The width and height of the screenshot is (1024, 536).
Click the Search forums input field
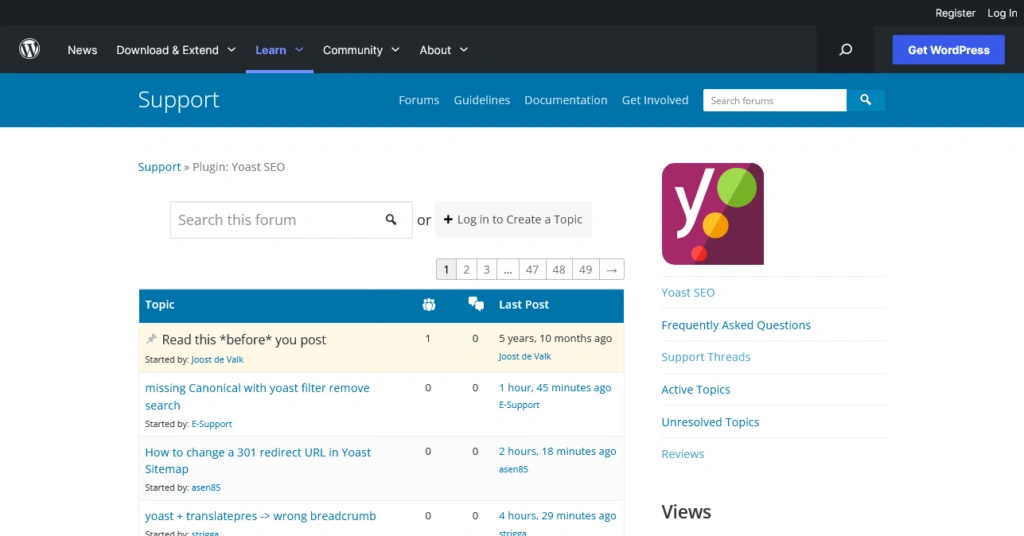774,100
